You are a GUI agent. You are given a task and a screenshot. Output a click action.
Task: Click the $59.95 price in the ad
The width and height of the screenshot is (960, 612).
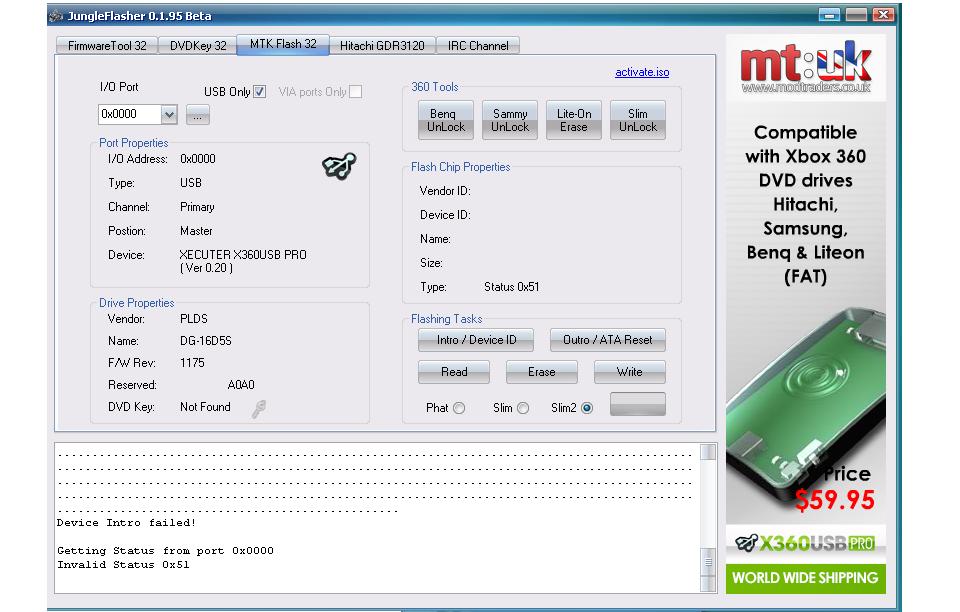pos(835,500)
